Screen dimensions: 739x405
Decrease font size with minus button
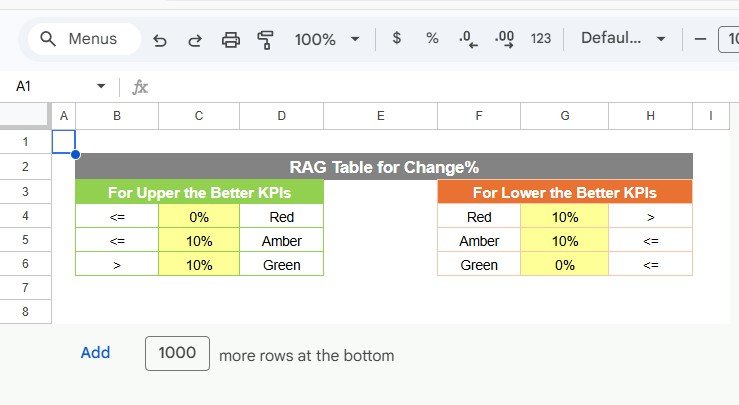(x=700, y=39)
